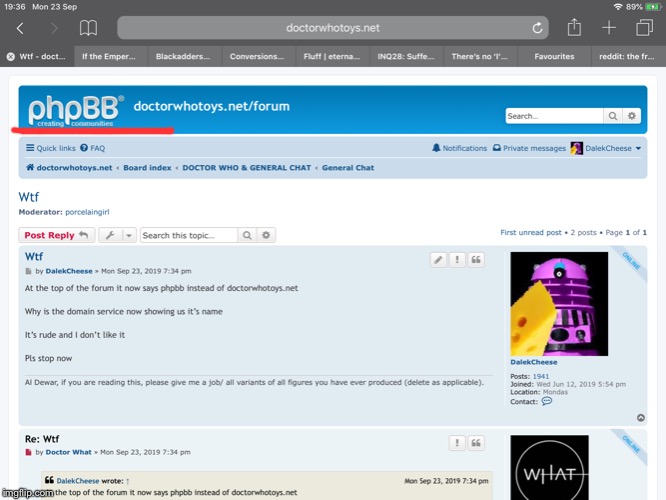Open the Safari bookmarks book icon
Screen dimensions: 666x500
[x=88, y=28]
